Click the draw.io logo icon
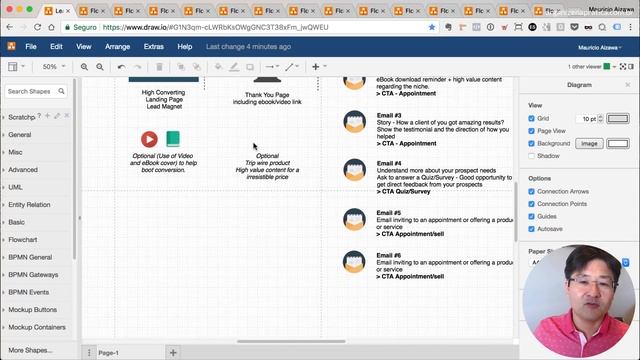This screenshot has height=360, width=640. pos(11,46)
